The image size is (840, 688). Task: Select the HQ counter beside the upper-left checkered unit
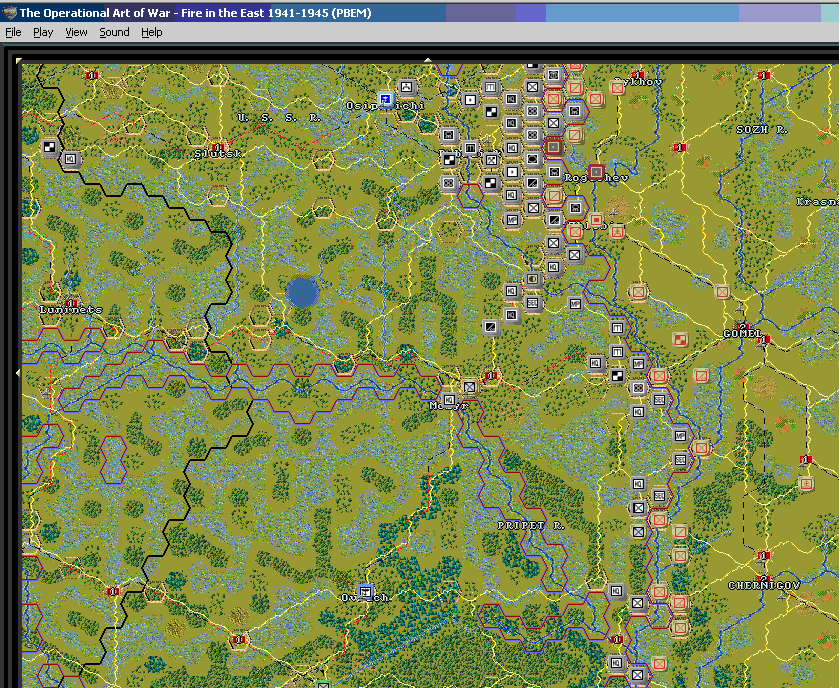[x=70, y=159]
